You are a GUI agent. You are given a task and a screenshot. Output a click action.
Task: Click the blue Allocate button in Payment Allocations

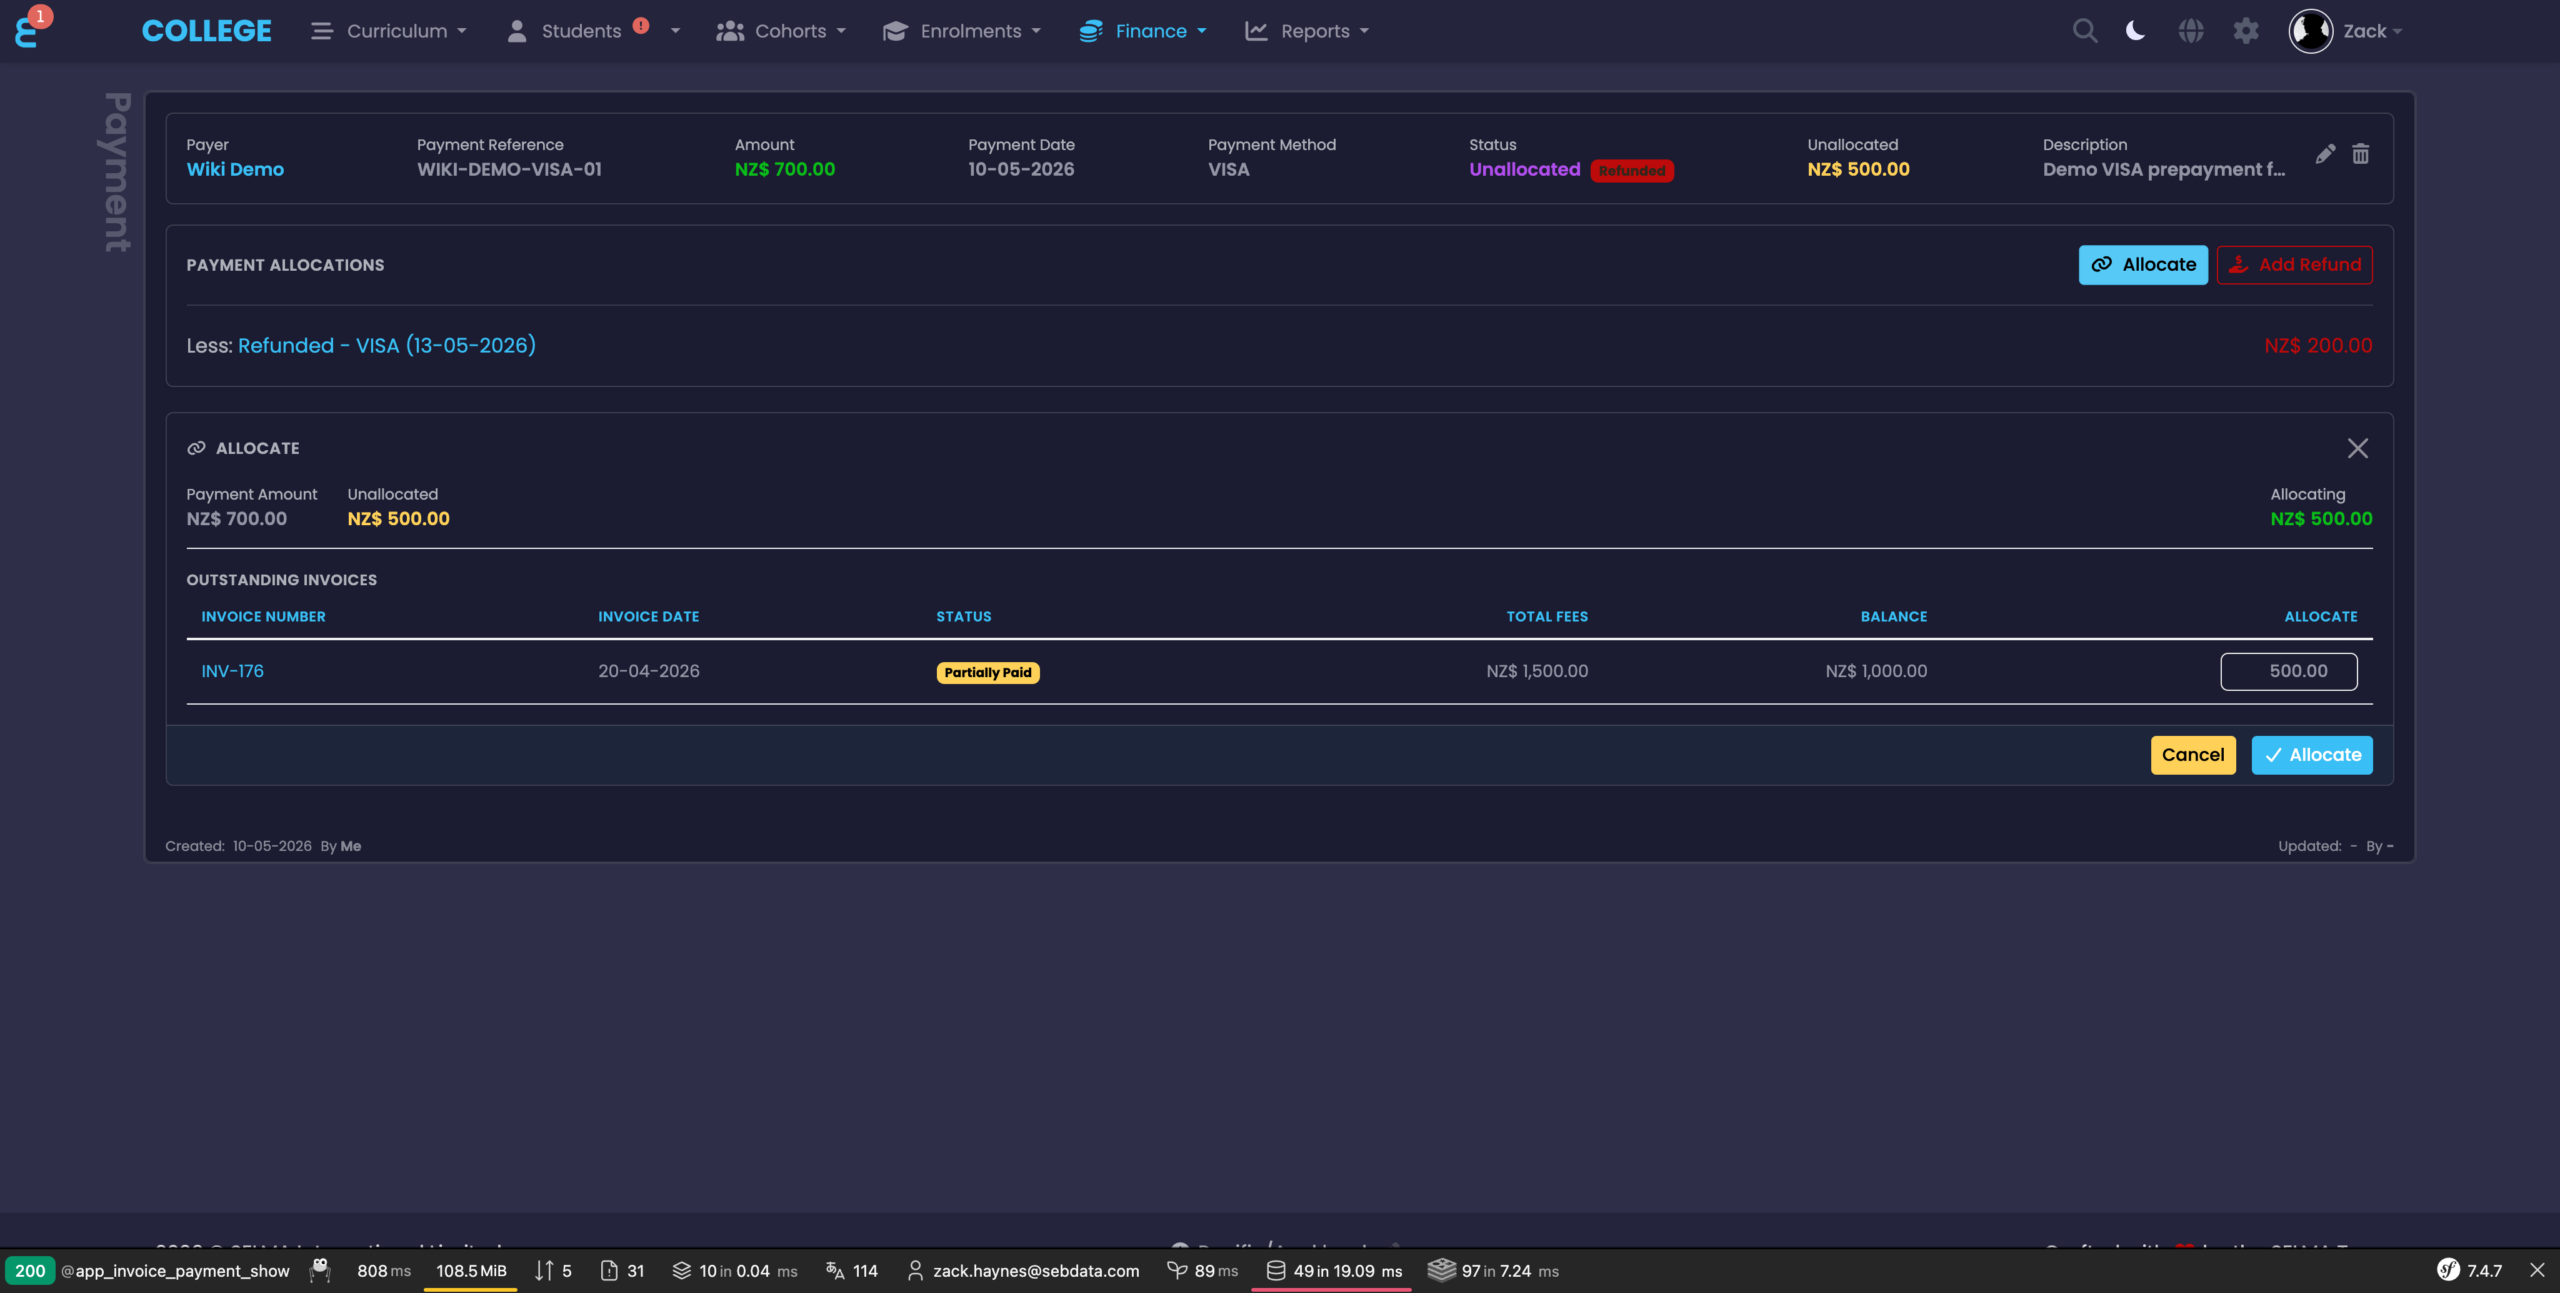coord(2143,265)
